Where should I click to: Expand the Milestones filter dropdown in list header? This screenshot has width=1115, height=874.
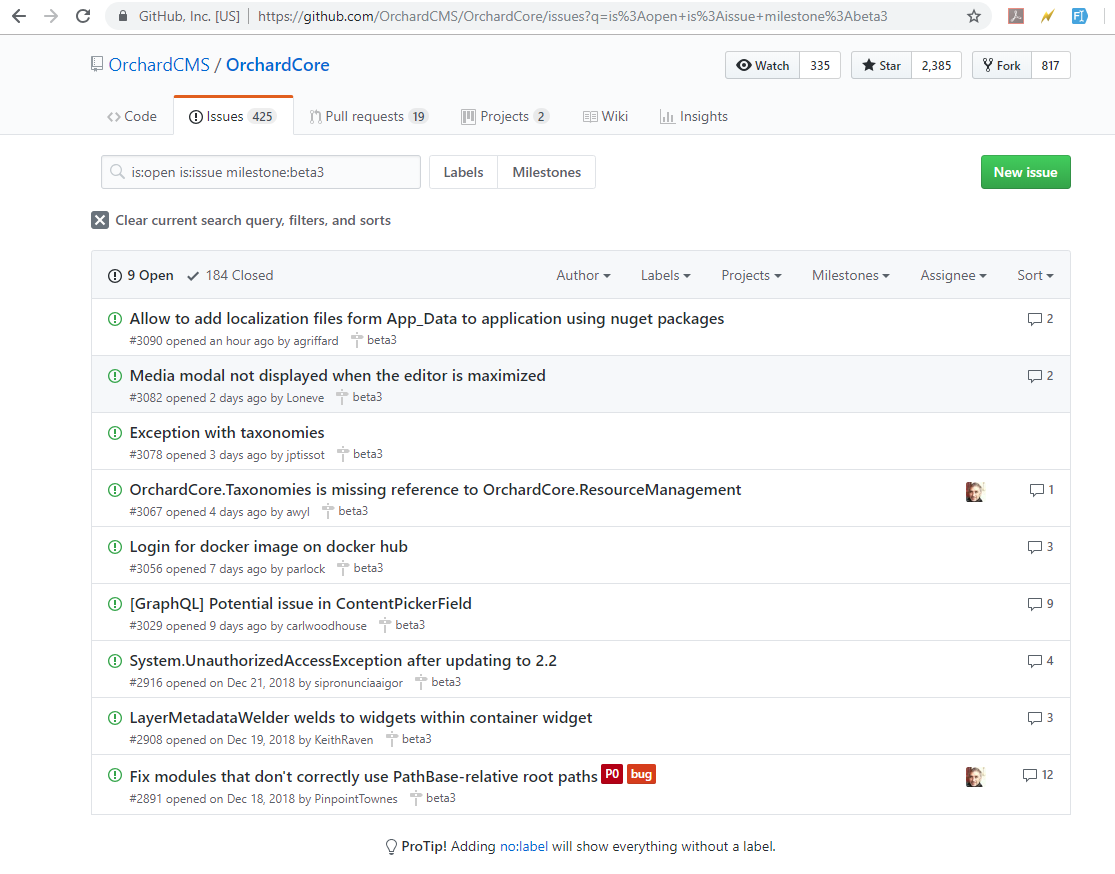tap(850, 275)
